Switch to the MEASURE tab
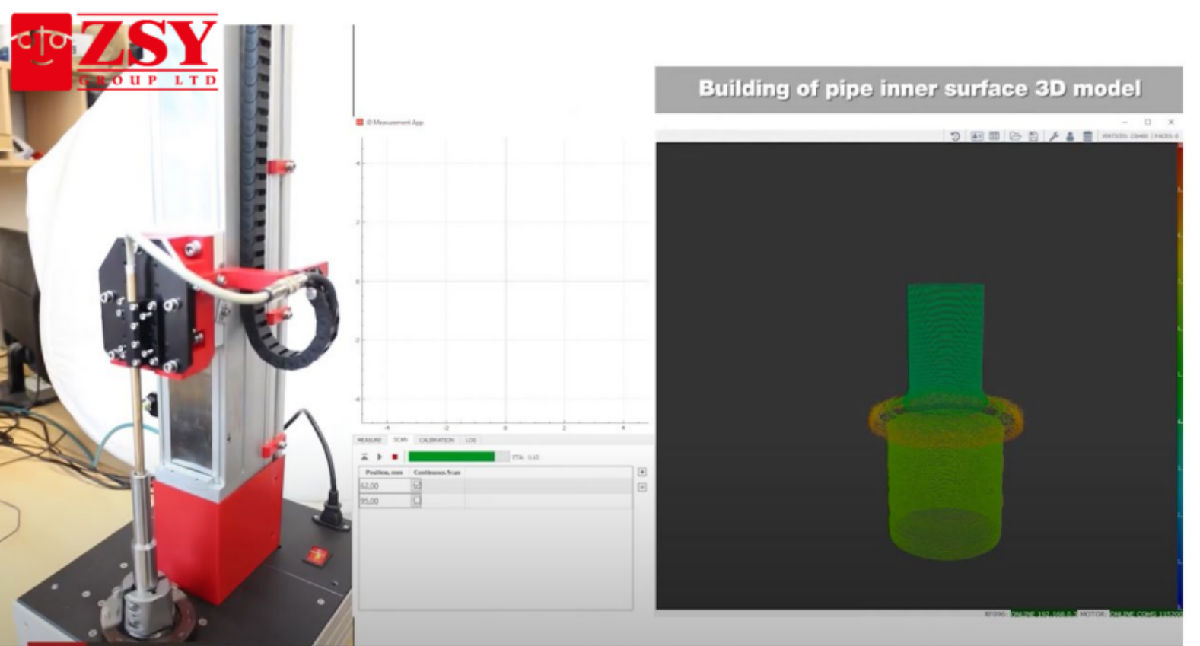Screen dimensions: 1200x646 (370, 440)
